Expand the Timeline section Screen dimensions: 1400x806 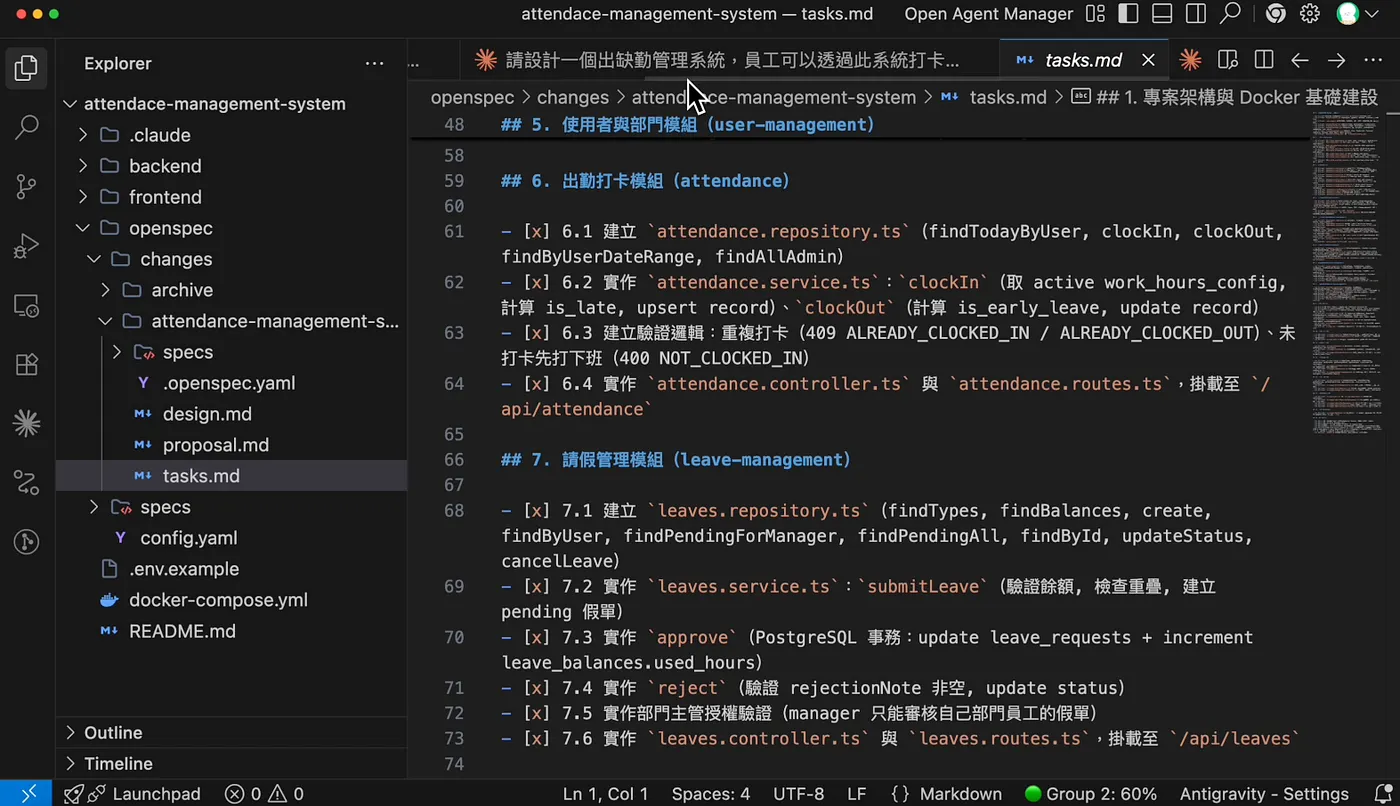point(71,764)
